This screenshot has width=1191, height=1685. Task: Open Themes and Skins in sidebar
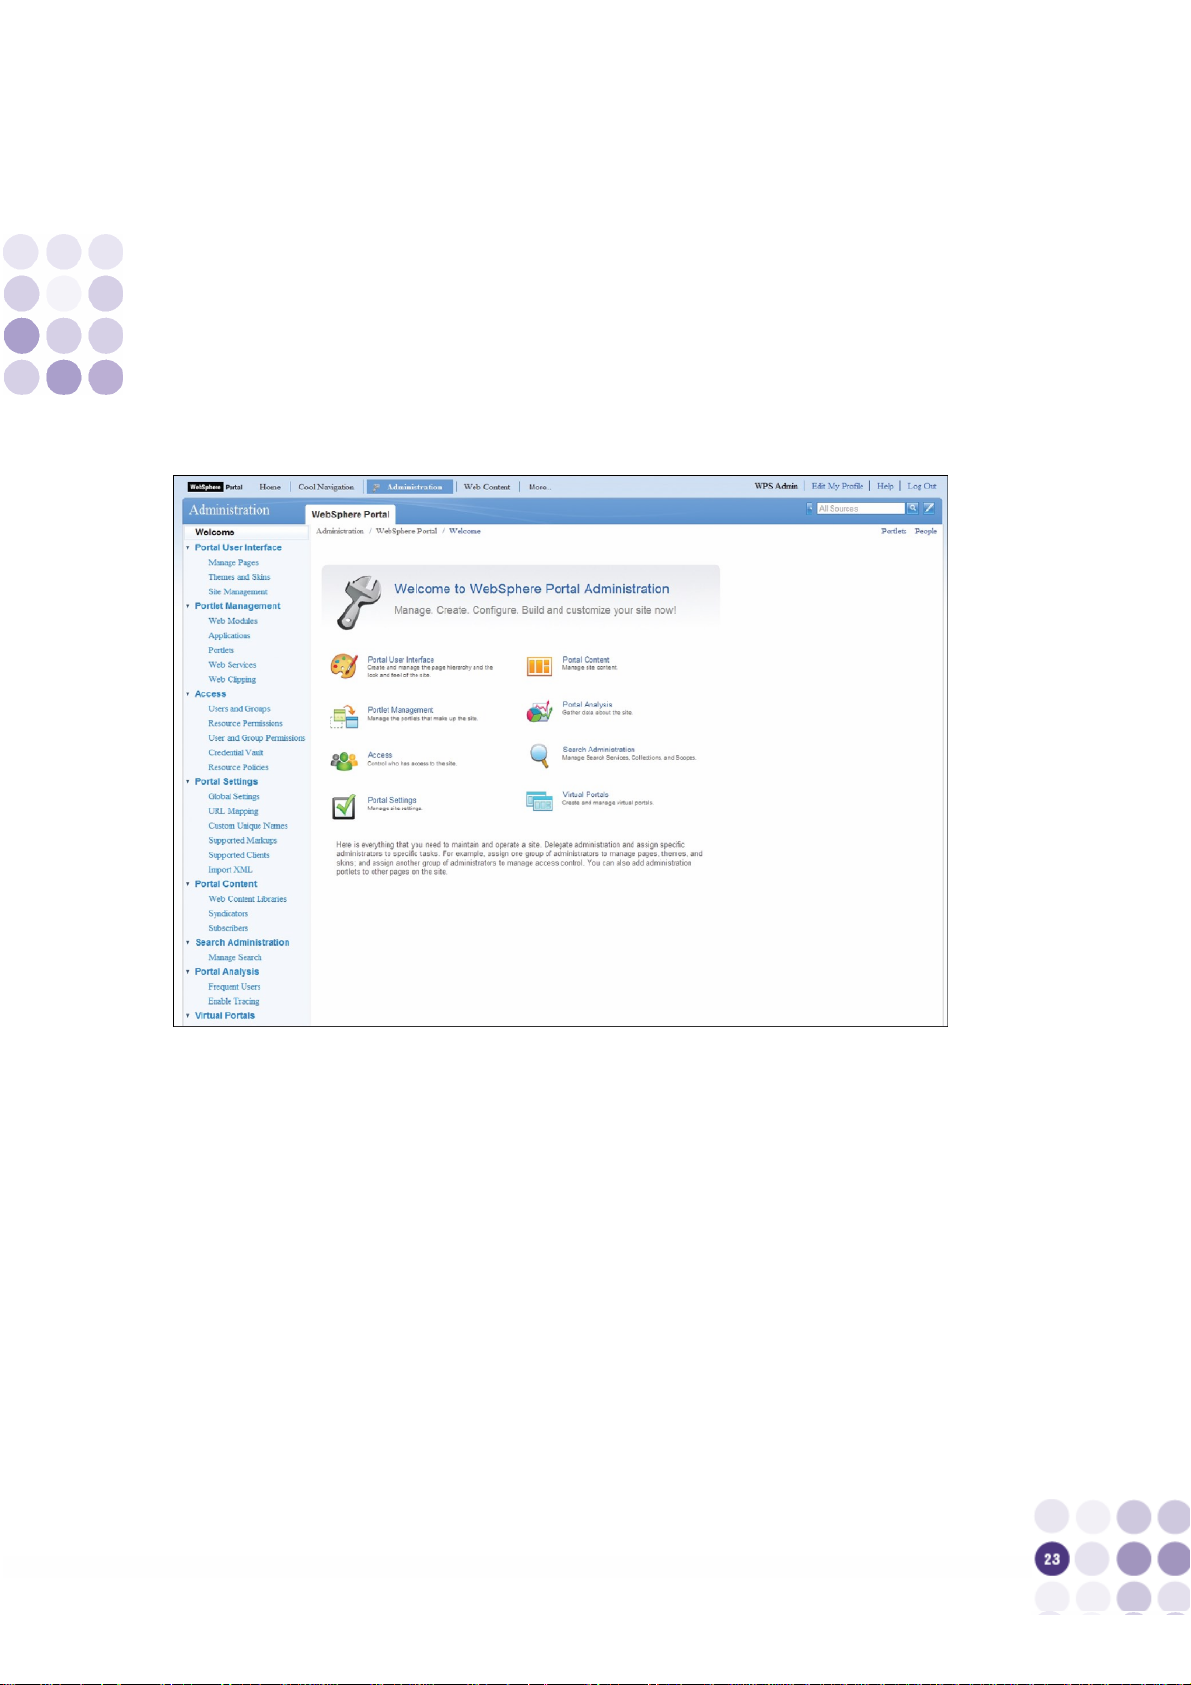(239, 577)
